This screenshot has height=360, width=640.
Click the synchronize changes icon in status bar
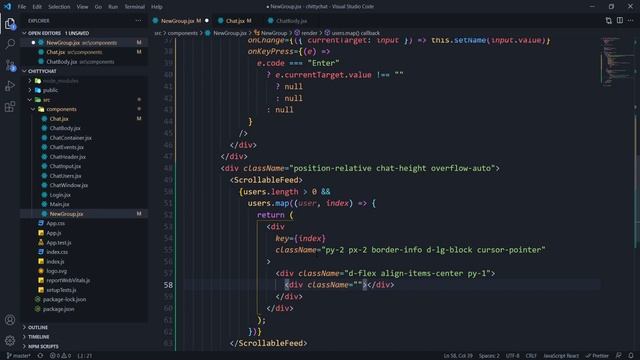pos(40,356)
